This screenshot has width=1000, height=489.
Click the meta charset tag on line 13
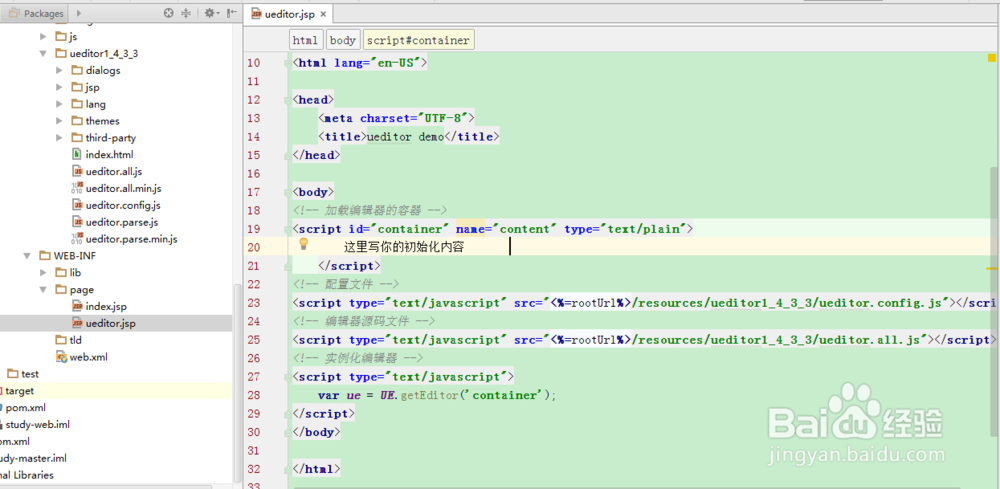(x=396, y=118)
